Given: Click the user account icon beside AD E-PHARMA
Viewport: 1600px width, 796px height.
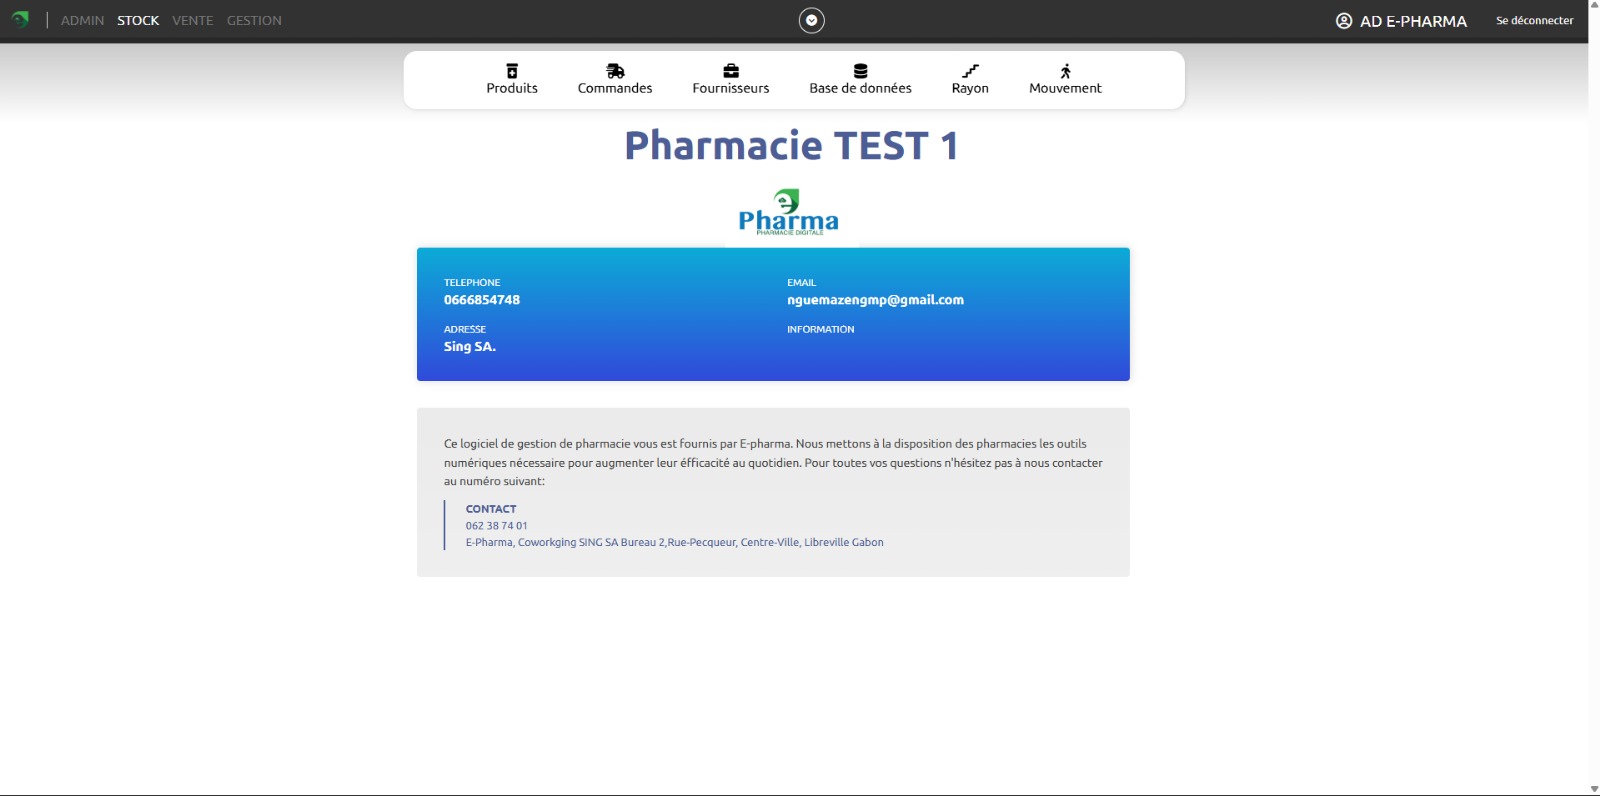Looking at the screenshot, I should pos(1344,21).
